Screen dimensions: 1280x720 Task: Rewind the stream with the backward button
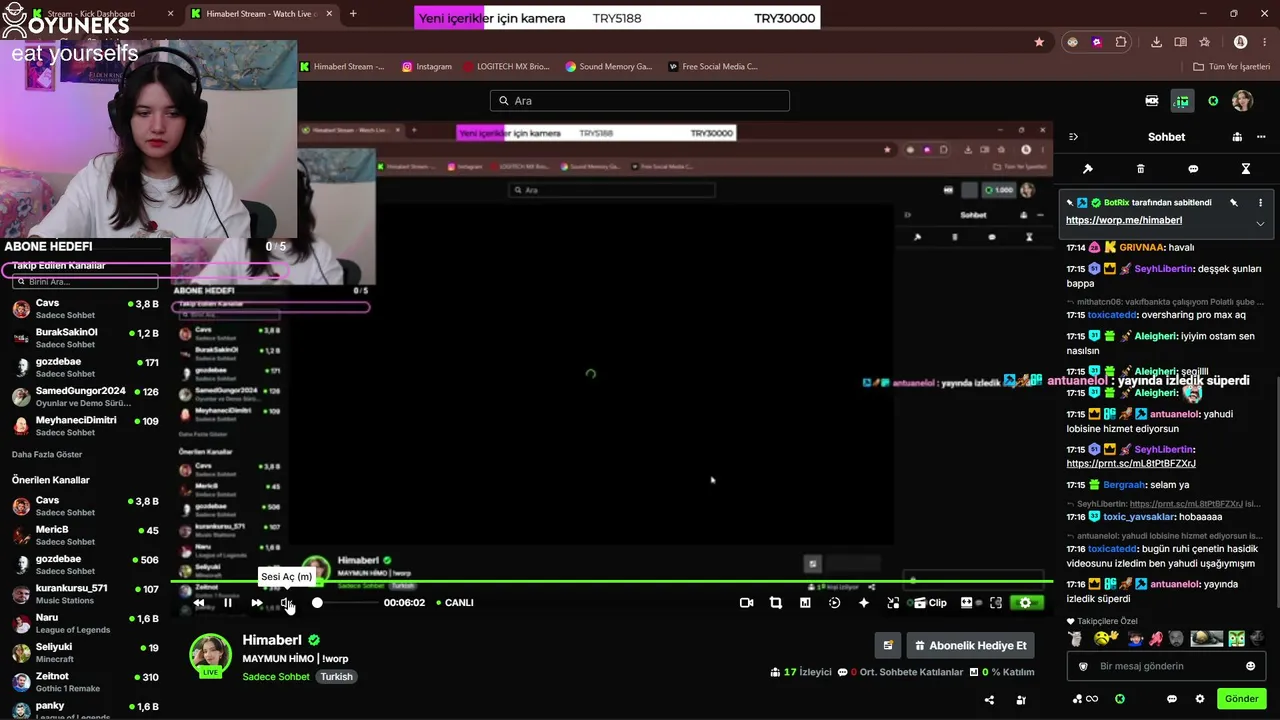(199, 603)
